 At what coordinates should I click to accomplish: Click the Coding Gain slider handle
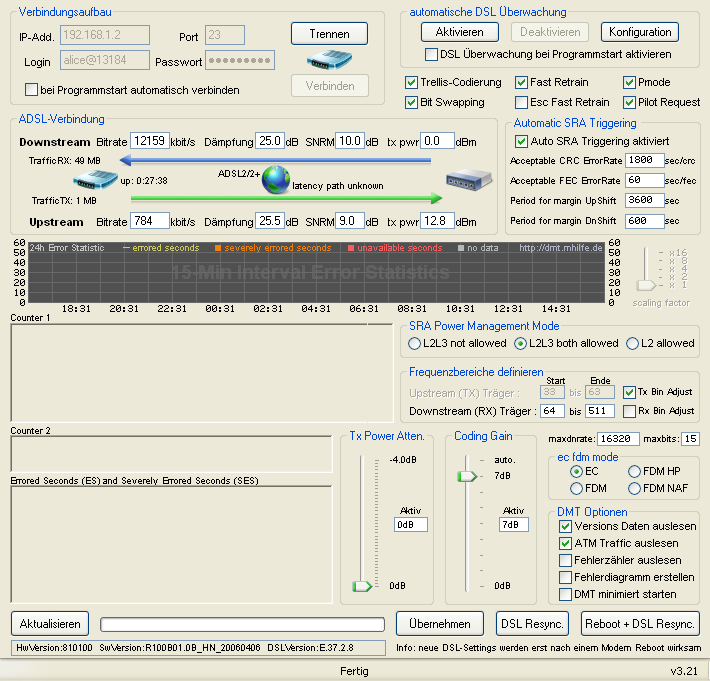coord(466,477)
